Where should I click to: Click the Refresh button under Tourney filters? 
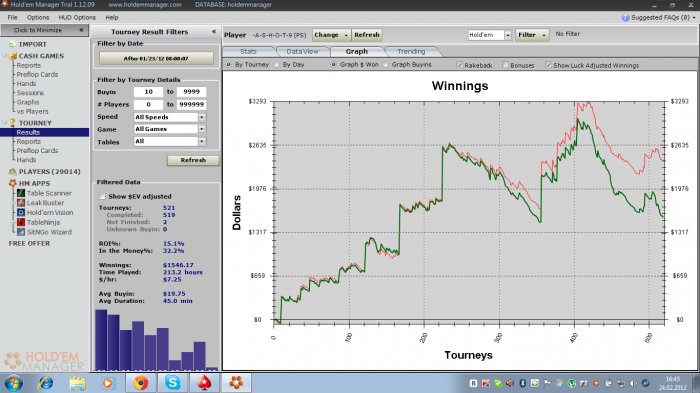[x=193, y=160]
